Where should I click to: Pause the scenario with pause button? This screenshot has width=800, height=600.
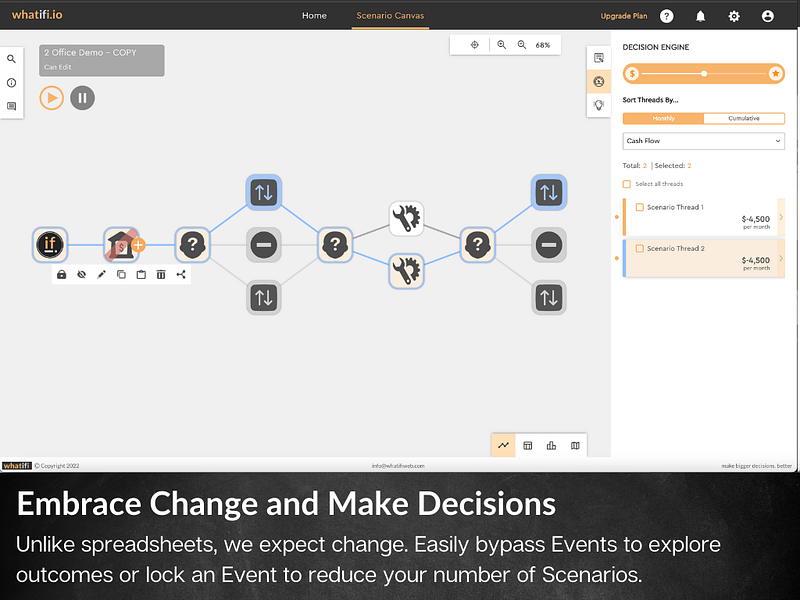(x=82, y=98)
